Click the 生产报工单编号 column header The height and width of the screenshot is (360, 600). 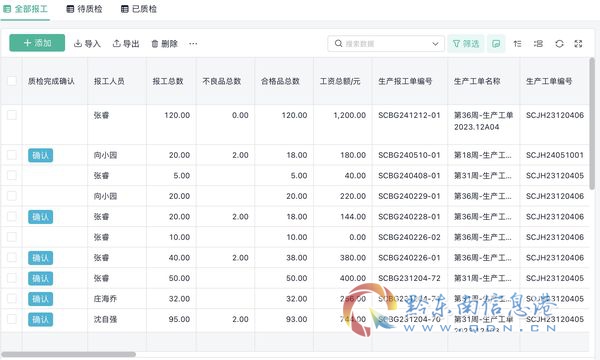point(409,81)
